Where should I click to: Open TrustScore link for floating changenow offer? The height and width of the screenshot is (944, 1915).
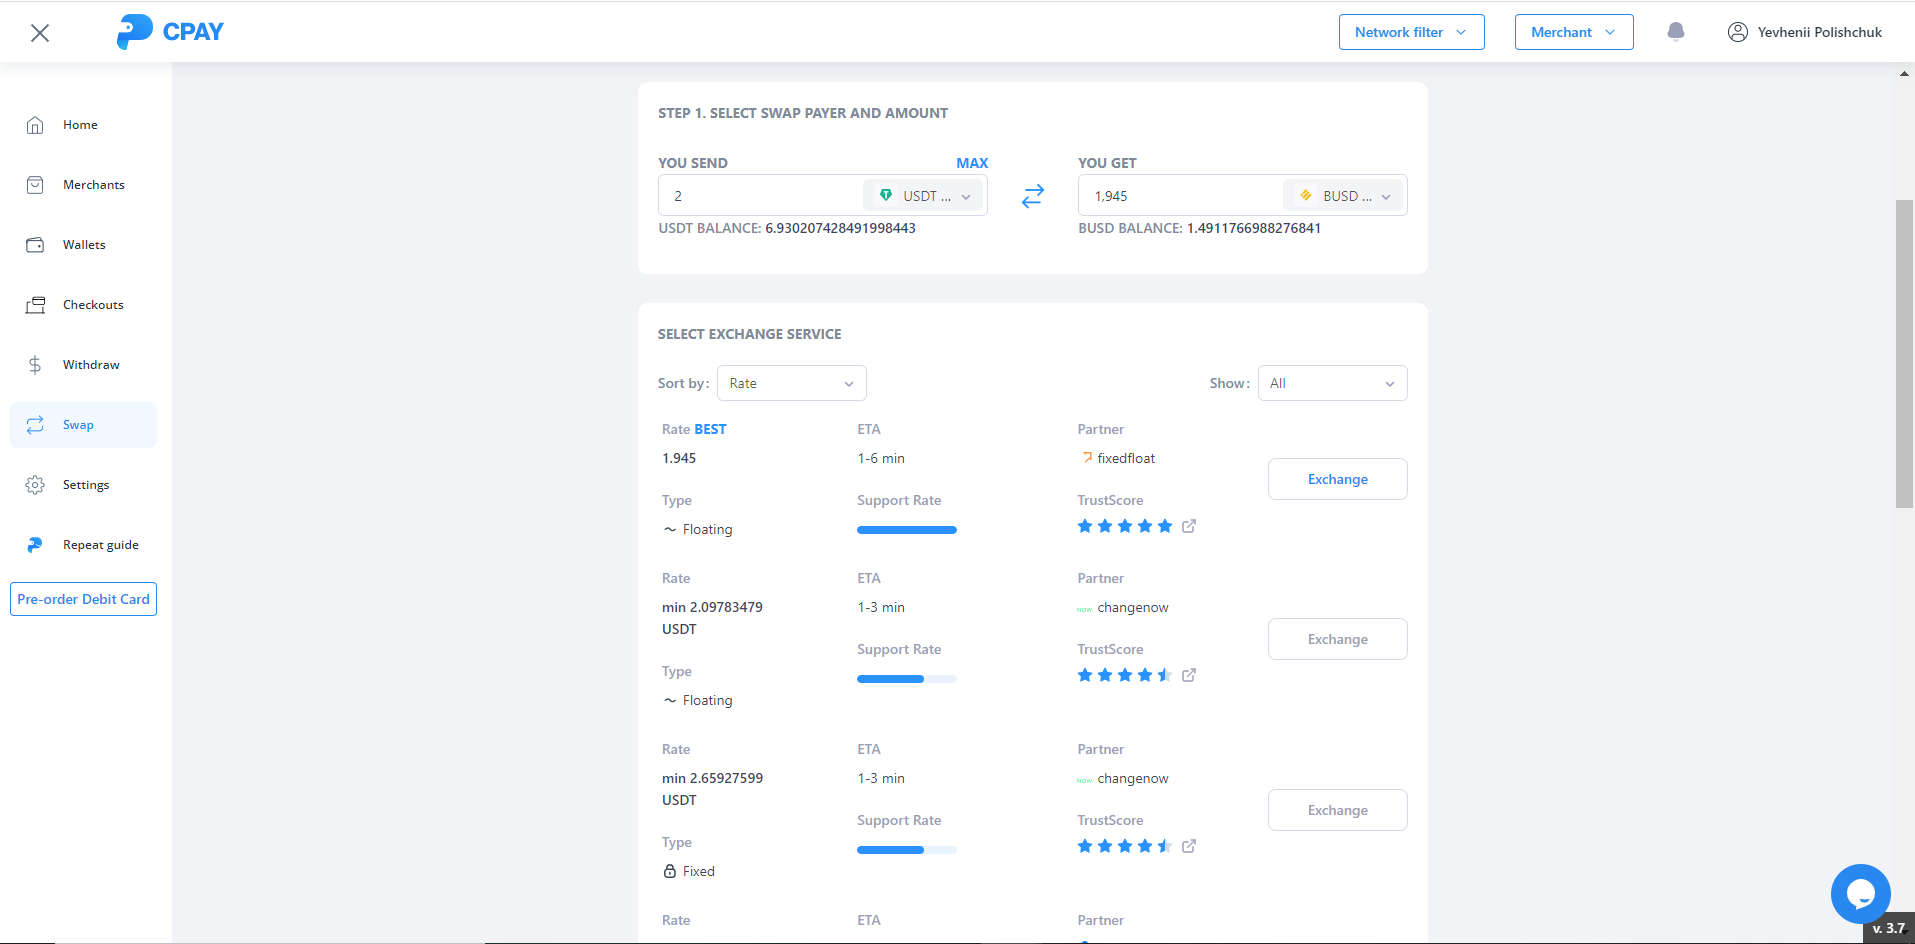[x=1188, y=676]
